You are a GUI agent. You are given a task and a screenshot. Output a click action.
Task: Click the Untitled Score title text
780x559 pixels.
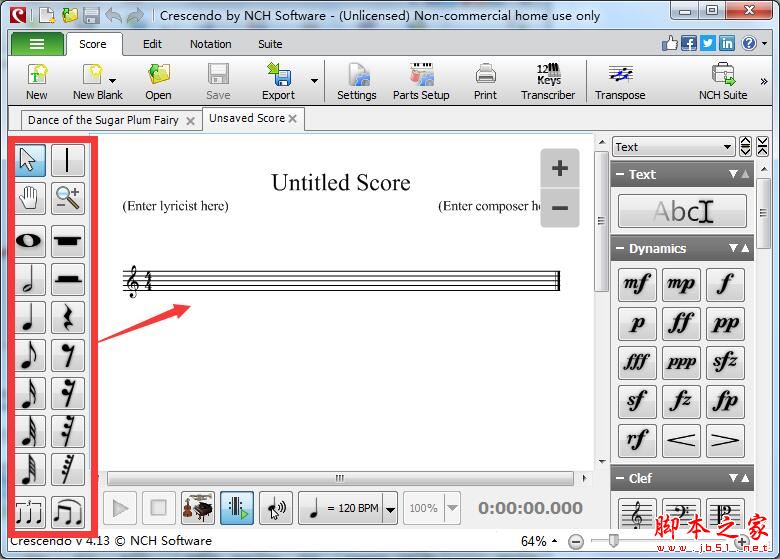point(341,183)
